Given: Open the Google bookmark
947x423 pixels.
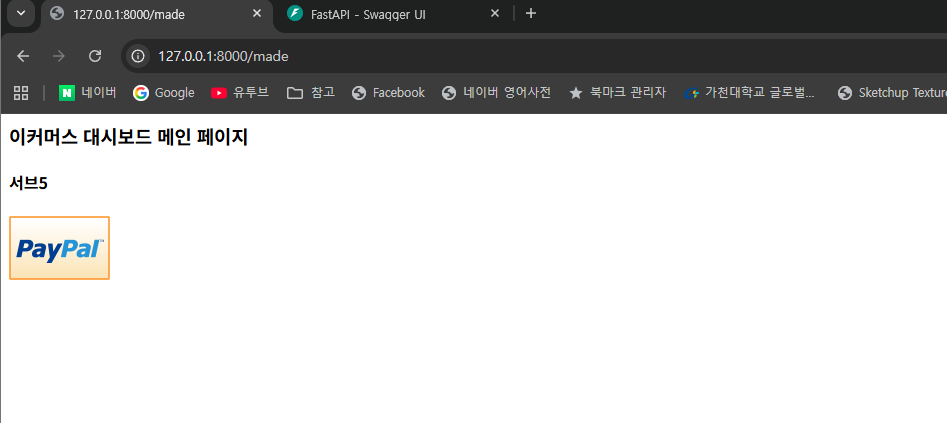Looking at the screenshot, I should [164, 92].
